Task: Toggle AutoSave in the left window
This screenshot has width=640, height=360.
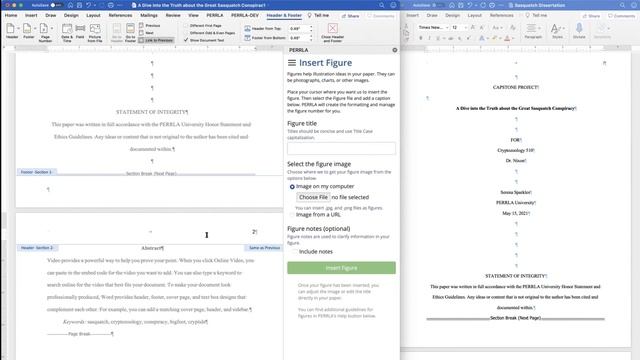Action: (x=56, y=5)
